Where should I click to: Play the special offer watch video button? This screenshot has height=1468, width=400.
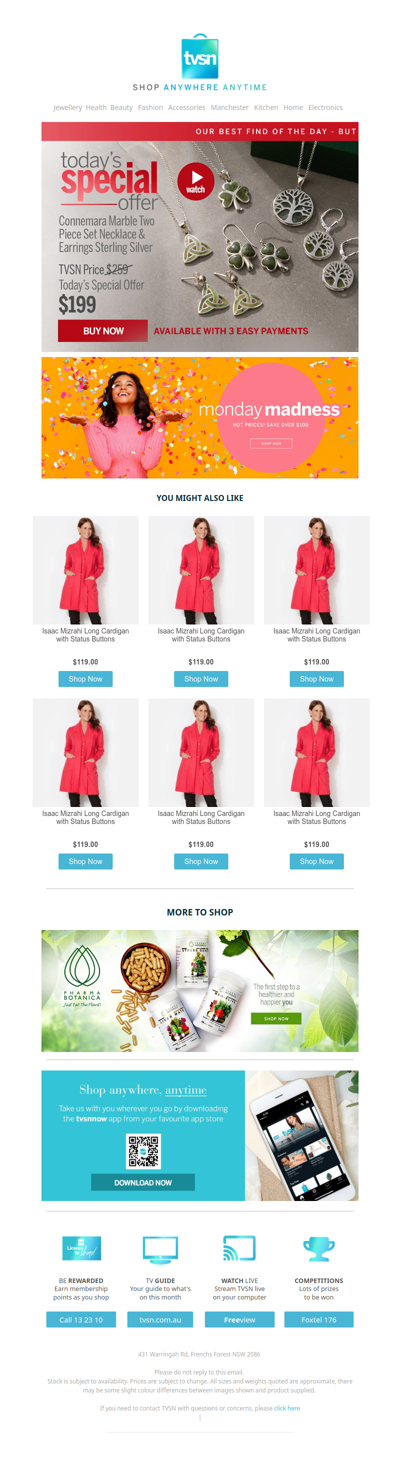click(196, 182)
